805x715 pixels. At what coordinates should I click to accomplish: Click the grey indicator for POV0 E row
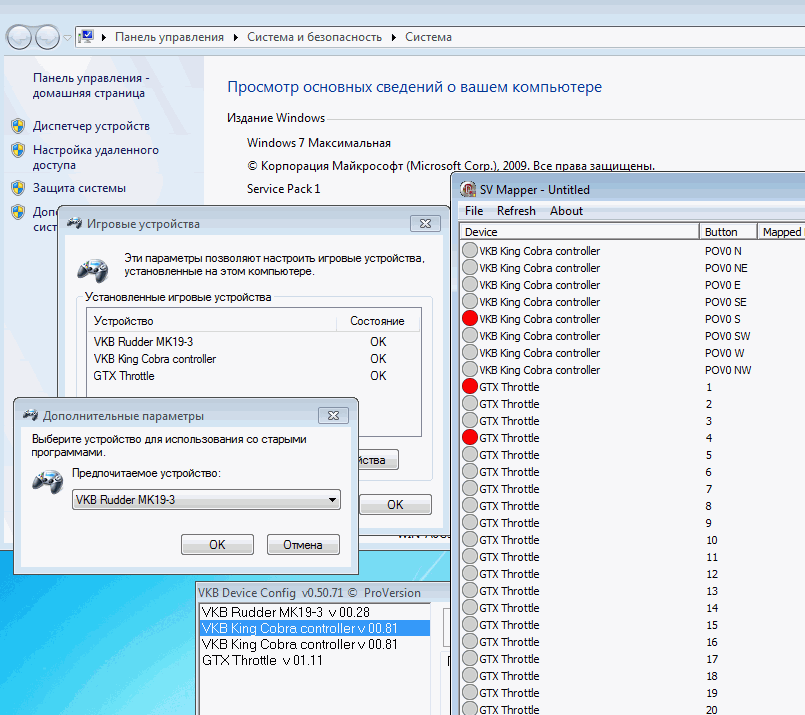(x=470, y=284)
